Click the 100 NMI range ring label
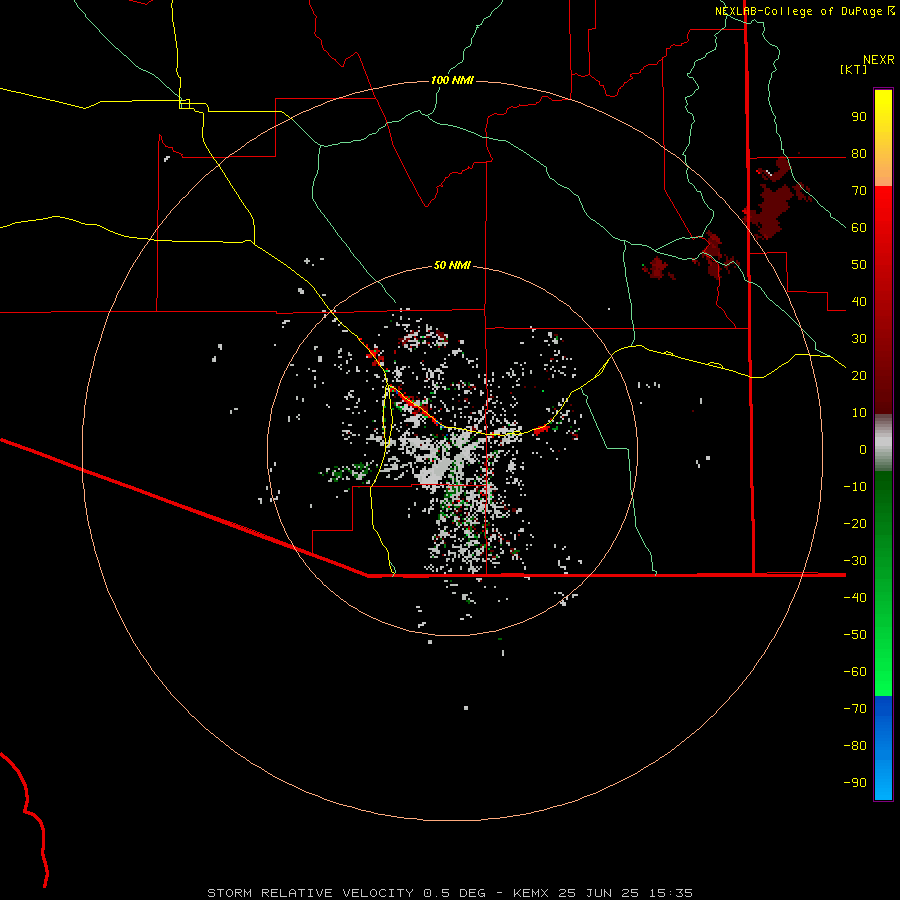This screenshot has width=900, height=900. (452, 80)
